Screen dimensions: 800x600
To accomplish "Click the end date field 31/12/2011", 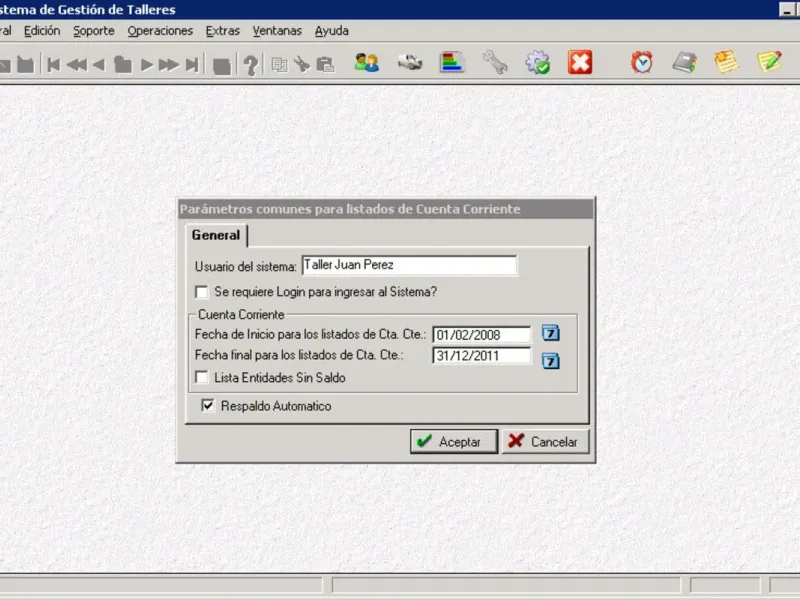I will coord(481,356).
